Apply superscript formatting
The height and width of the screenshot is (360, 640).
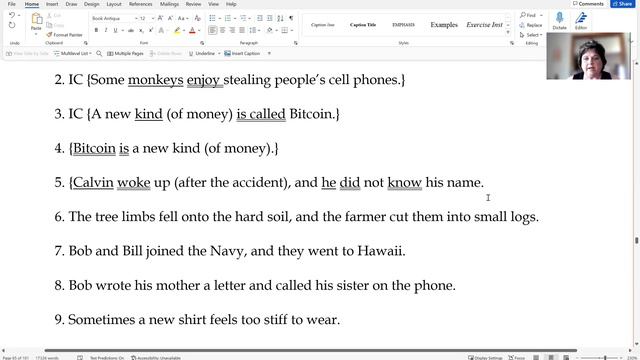[x=151, y=30]
